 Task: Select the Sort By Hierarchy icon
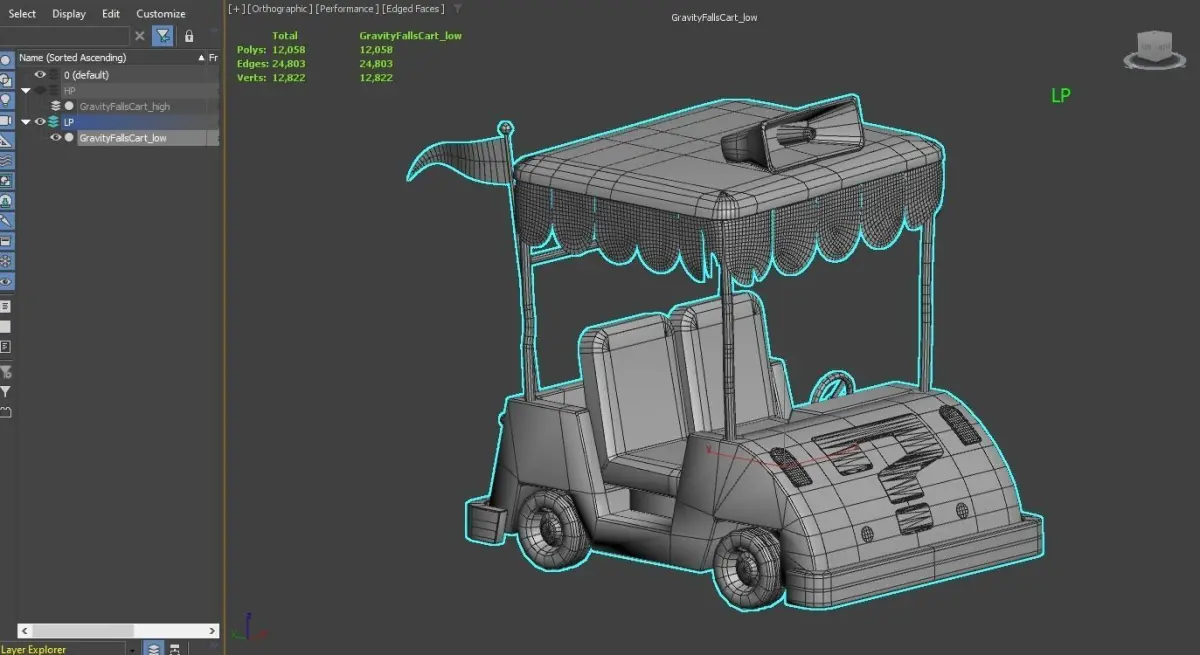[x=174, y=648]
